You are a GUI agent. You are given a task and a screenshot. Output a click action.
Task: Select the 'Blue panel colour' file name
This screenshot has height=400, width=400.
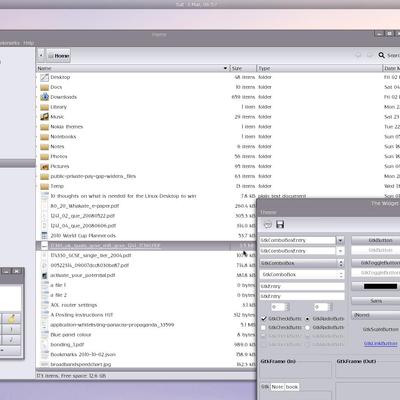click(71, 335)
